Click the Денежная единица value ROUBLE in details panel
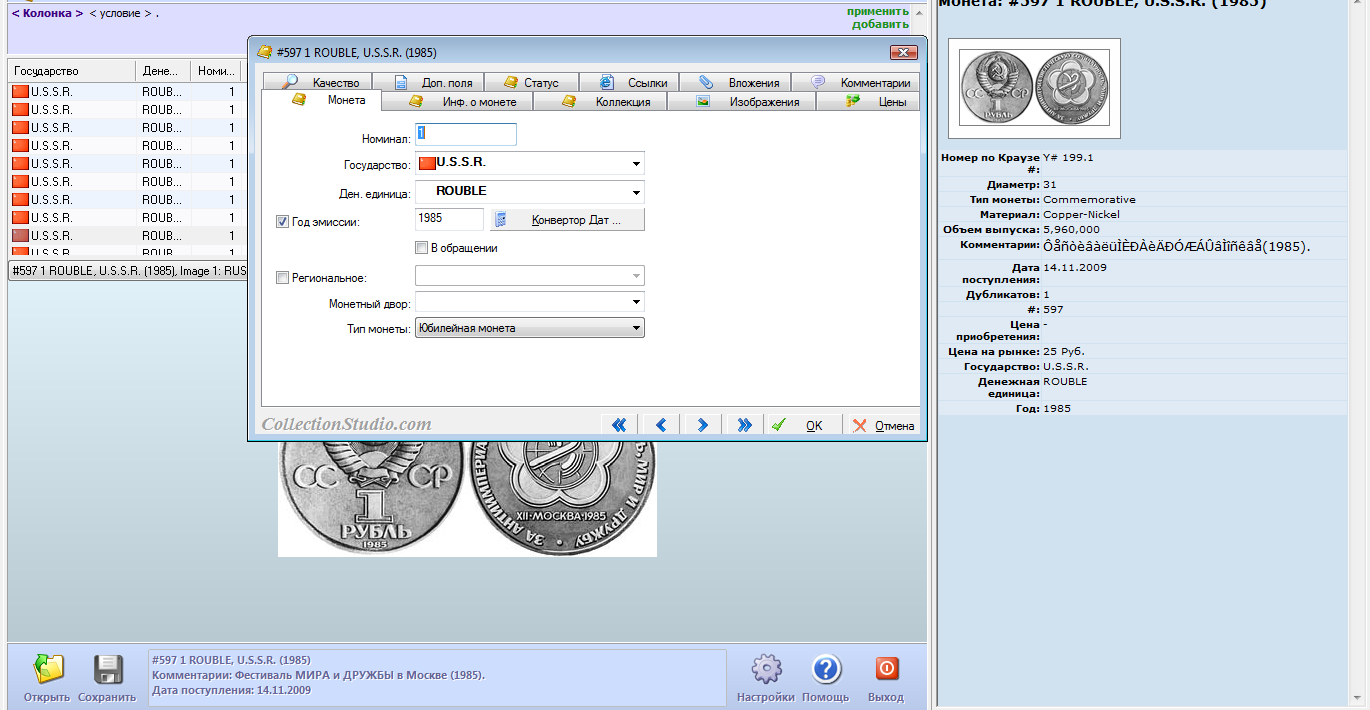Image resolution: width=1370 pixels, height=710 pixels. tap(1065, 382)
